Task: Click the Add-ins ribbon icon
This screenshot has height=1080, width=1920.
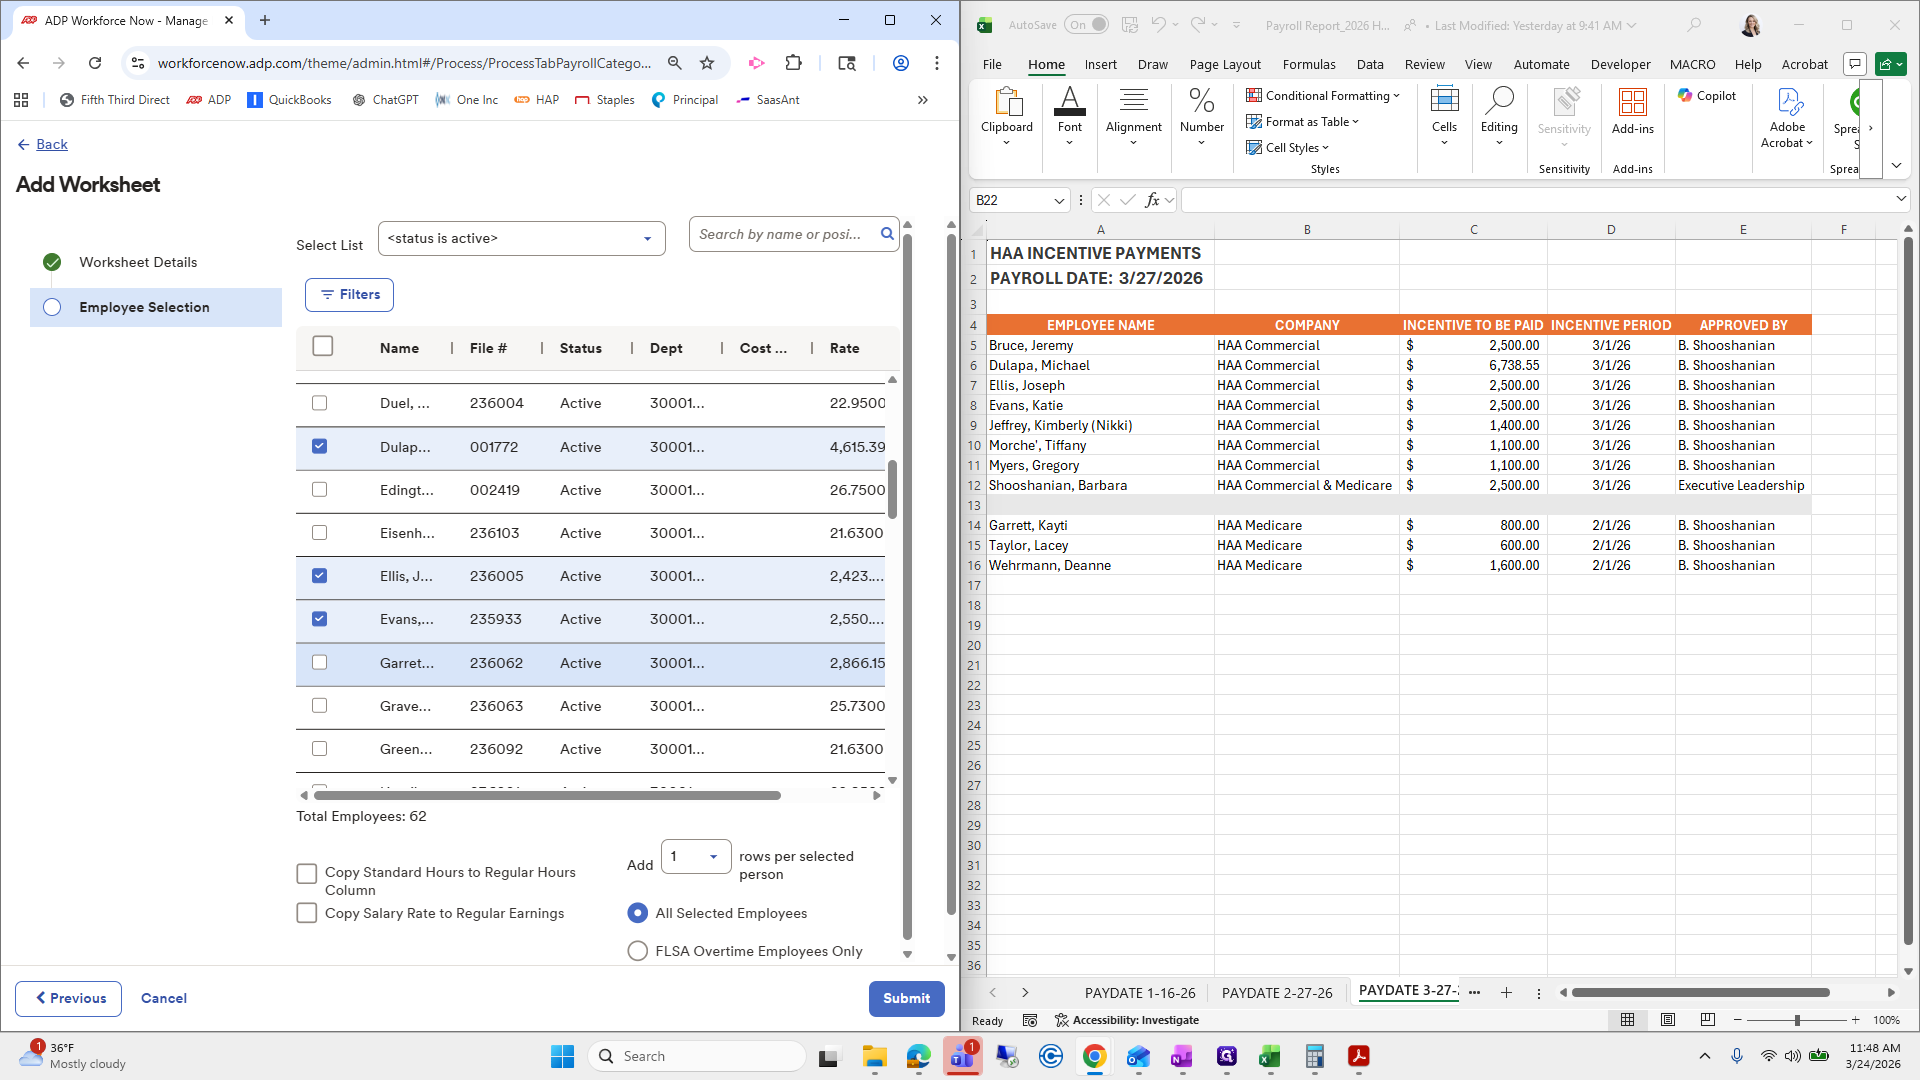Action: [1632, 110]
